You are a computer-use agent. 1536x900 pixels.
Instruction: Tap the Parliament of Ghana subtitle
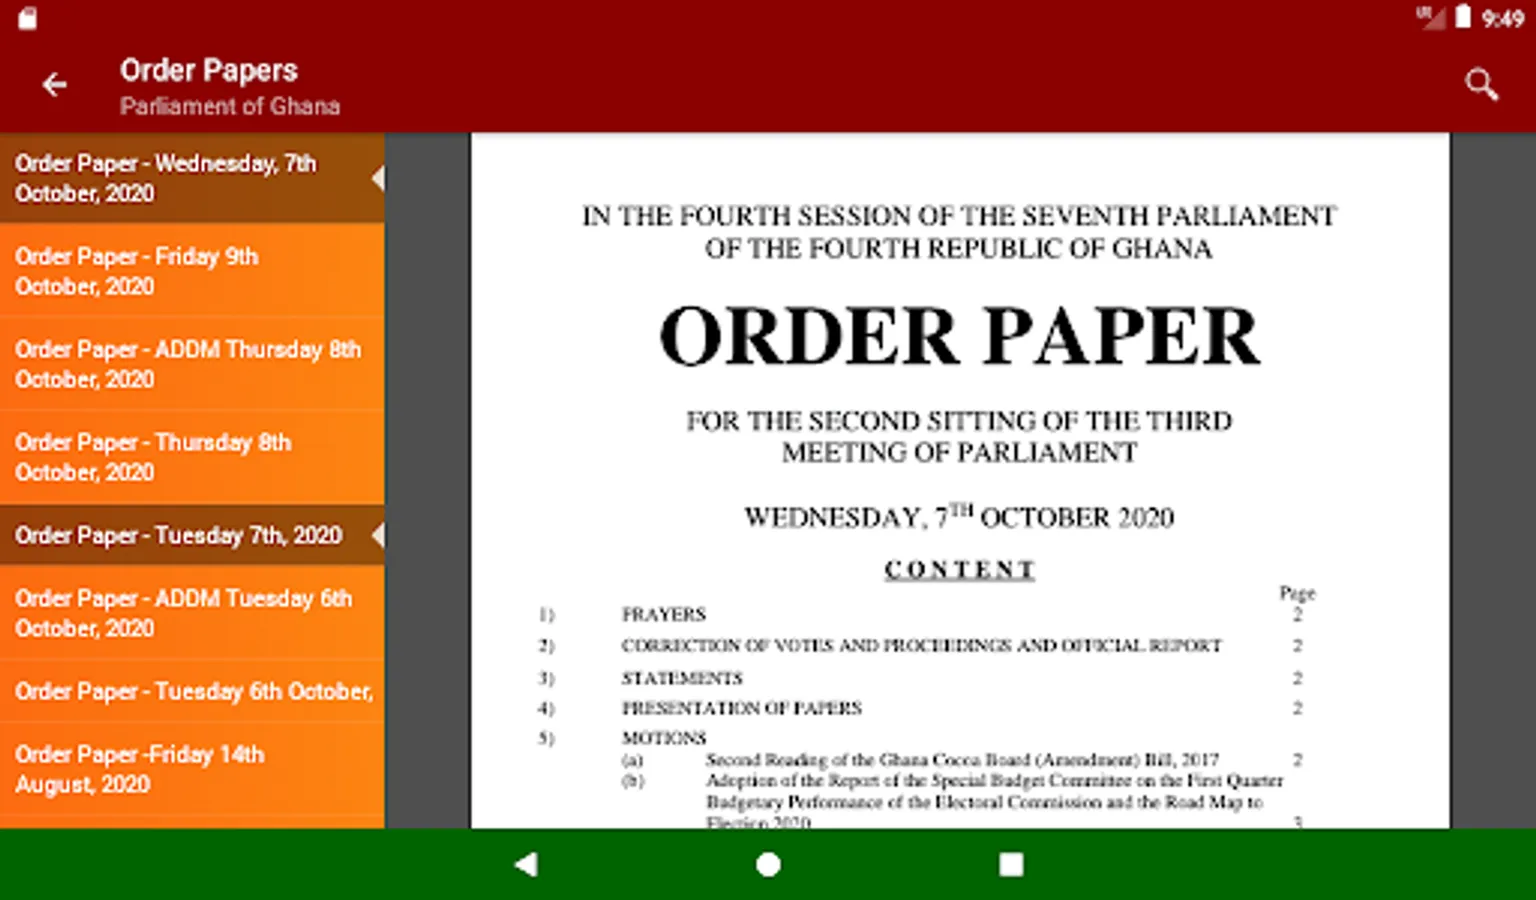230,106
